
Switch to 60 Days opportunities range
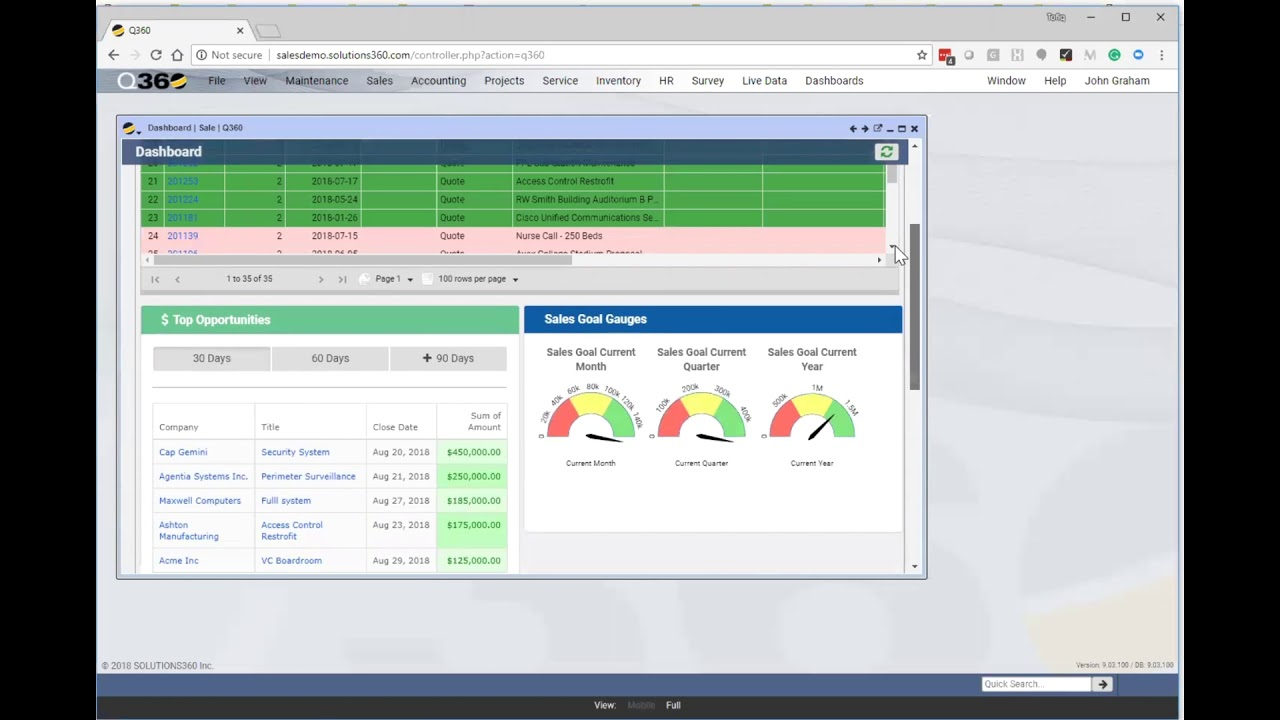(330, 358)
